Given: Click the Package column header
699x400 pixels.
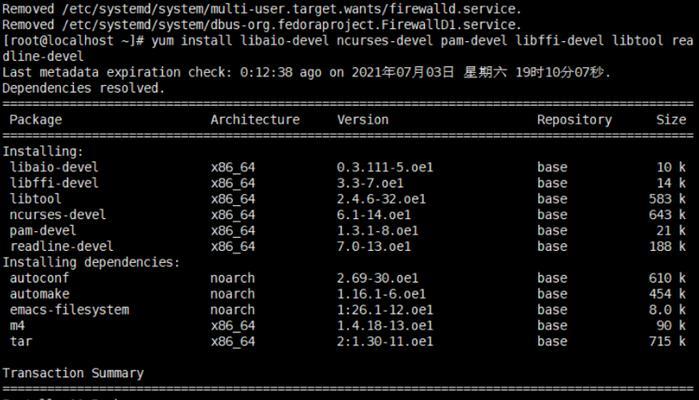Looking at the screenshot, I should [x=36, y=120].
